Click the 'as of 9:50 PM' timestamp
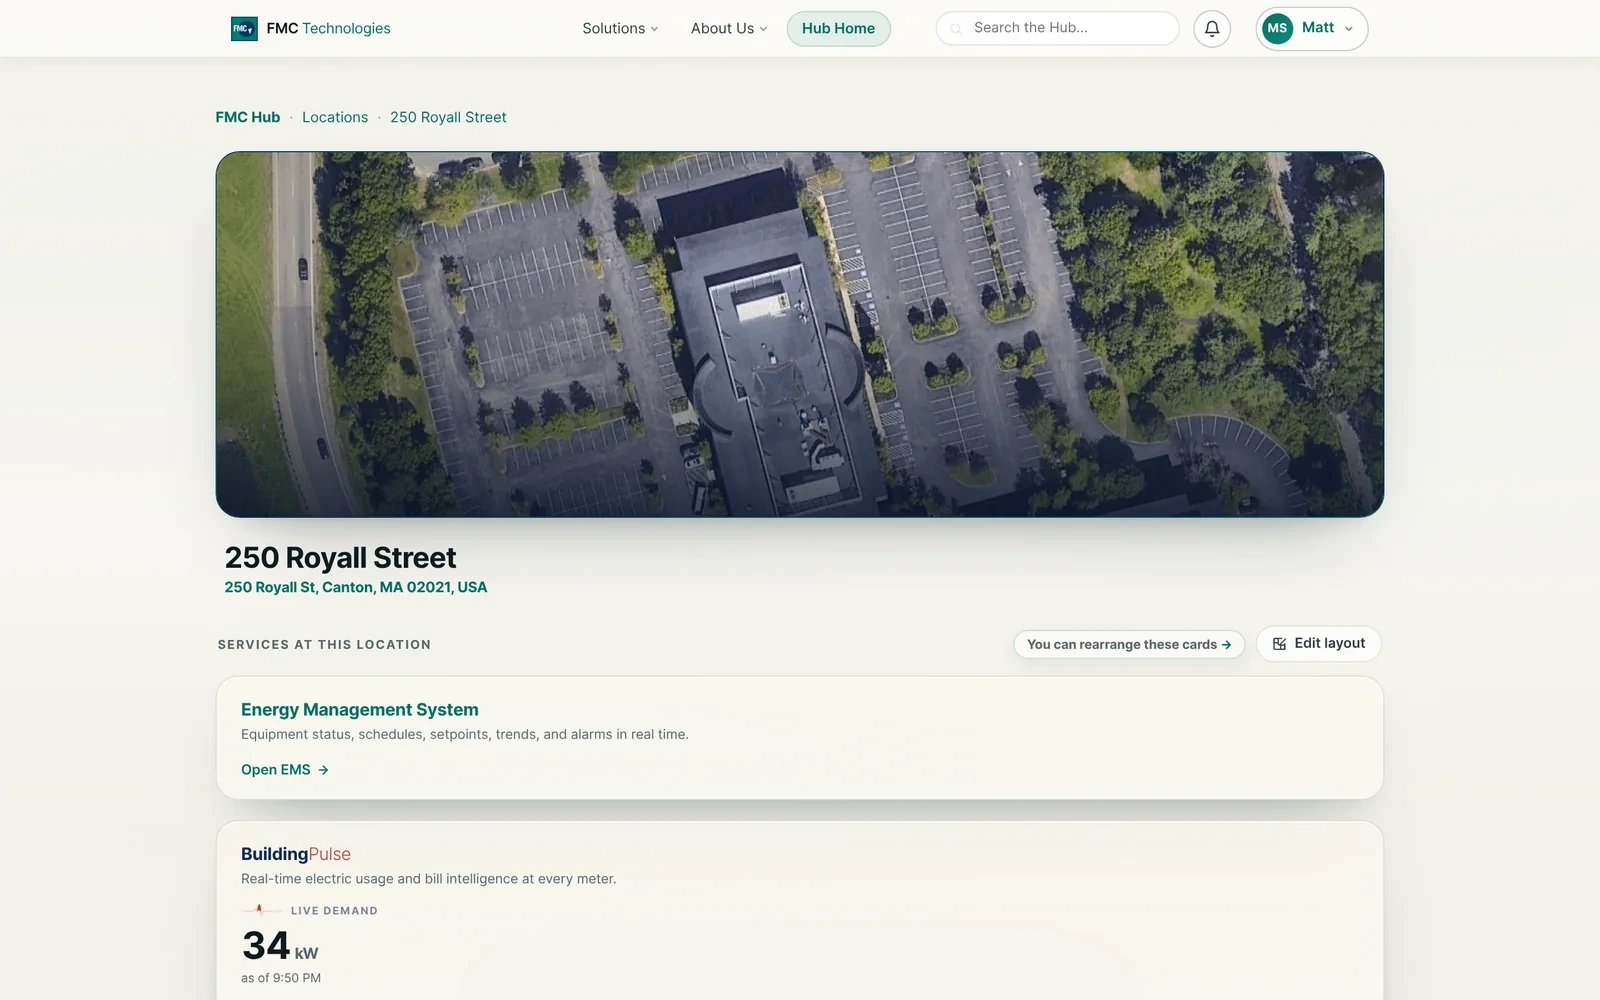The width and height of the screenshot is (1600, 1000). pos(281,978)
